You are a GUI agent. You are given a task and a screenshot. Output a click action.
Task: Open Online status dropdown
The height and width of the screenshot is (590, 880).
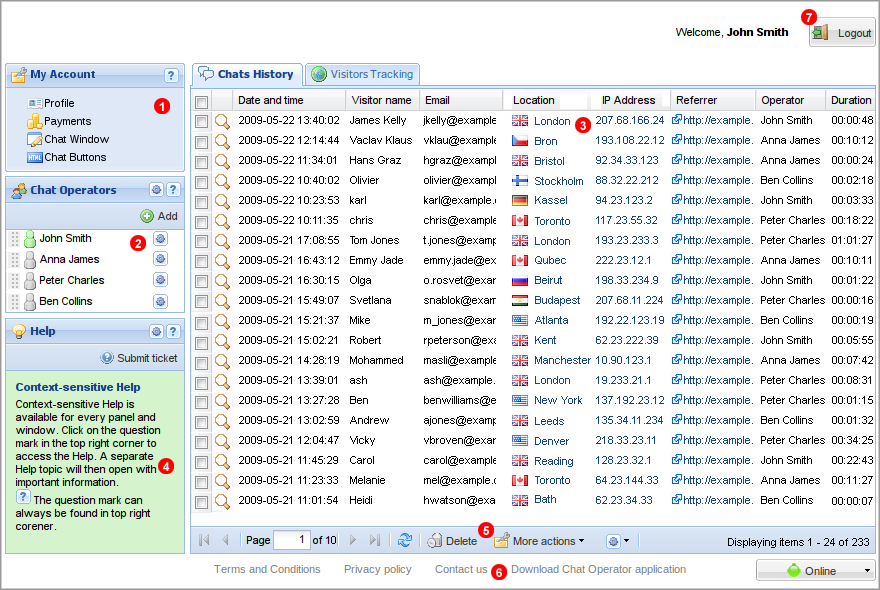867,571
